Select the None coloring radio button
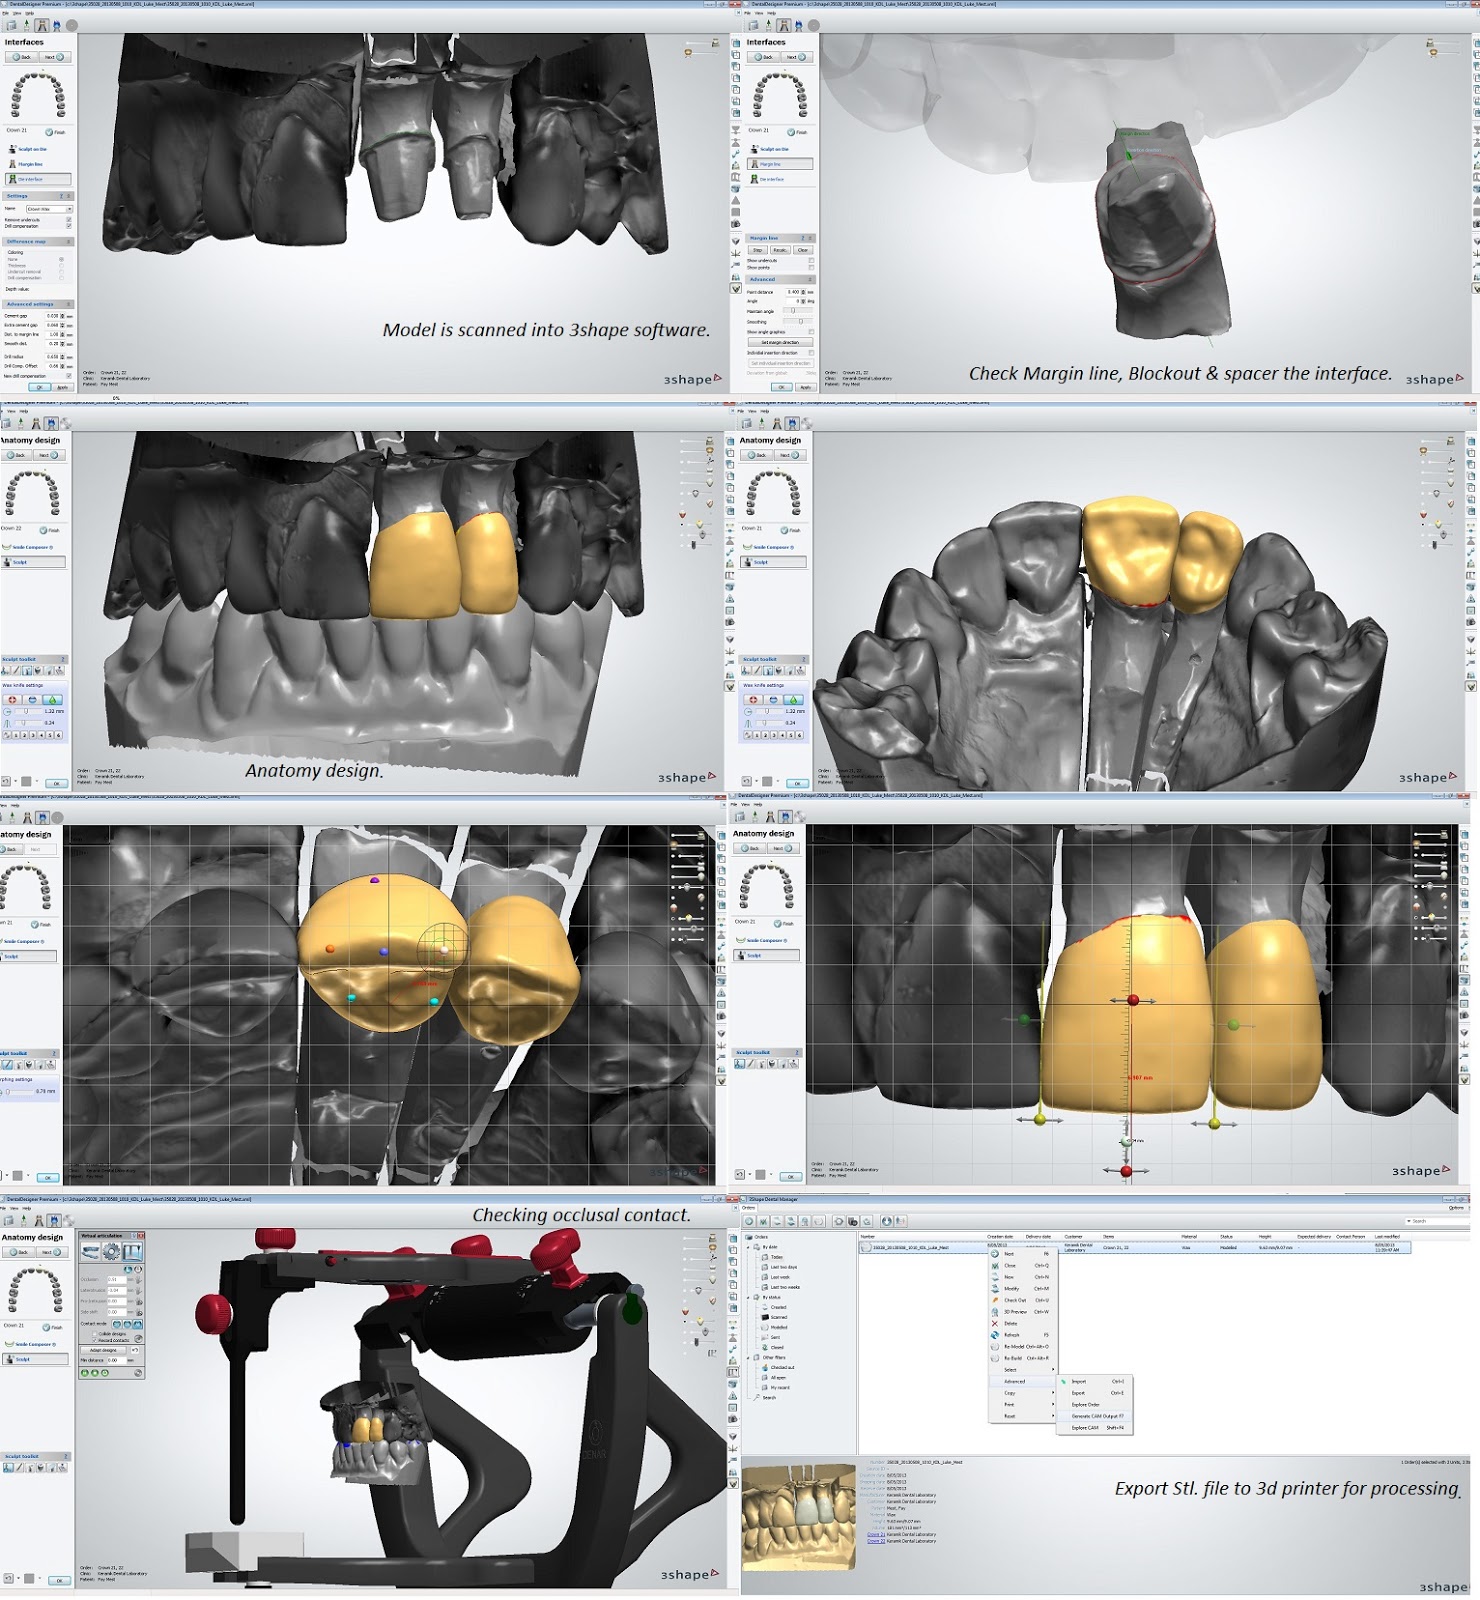 (61, 259)
